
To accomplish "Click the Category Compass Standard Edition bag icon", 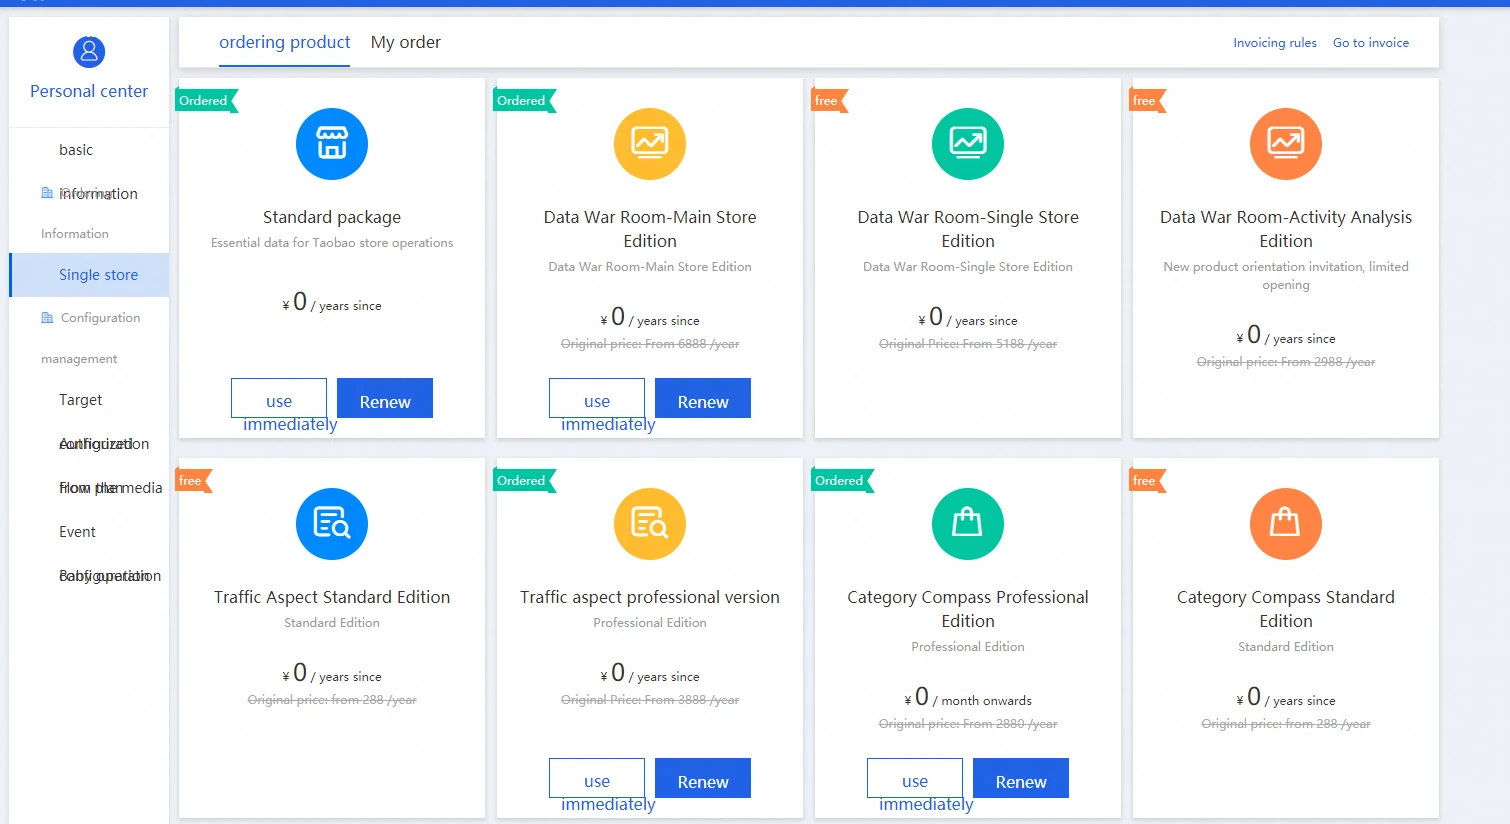I will point(1286,524).
